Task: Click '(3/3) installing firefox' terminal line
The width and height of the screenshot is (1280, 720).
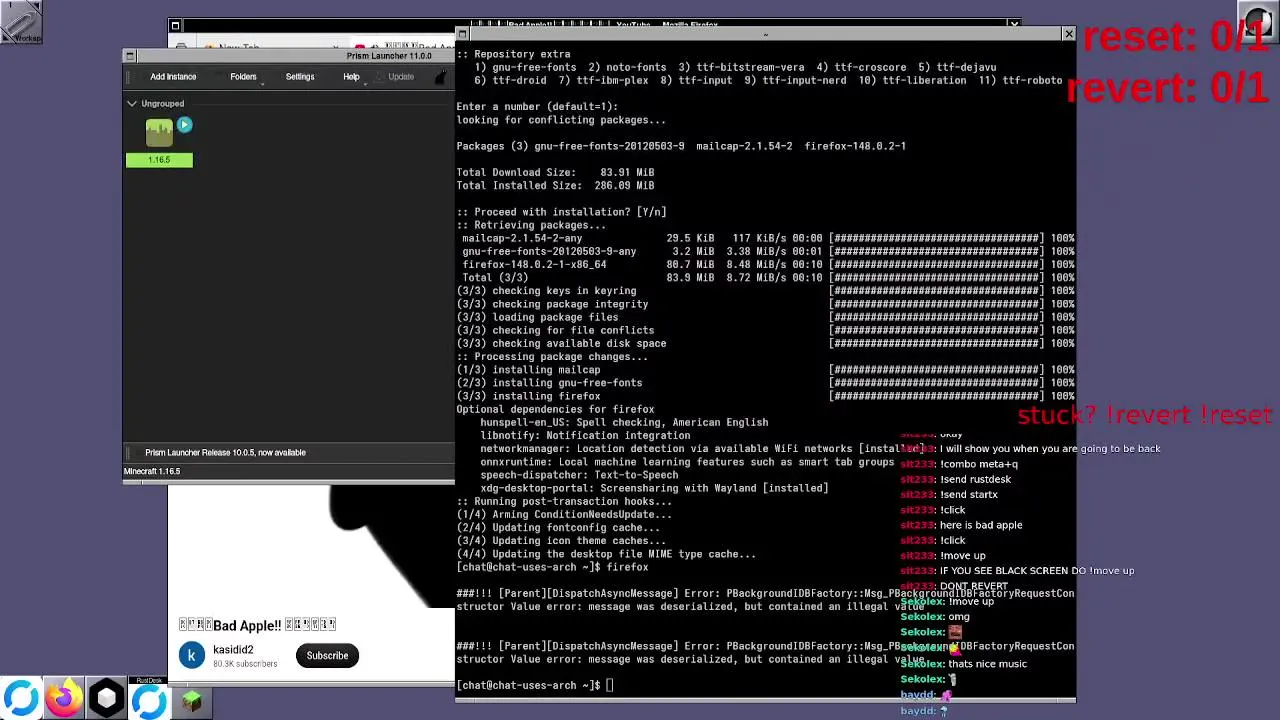Action: (x=766, y=396)
